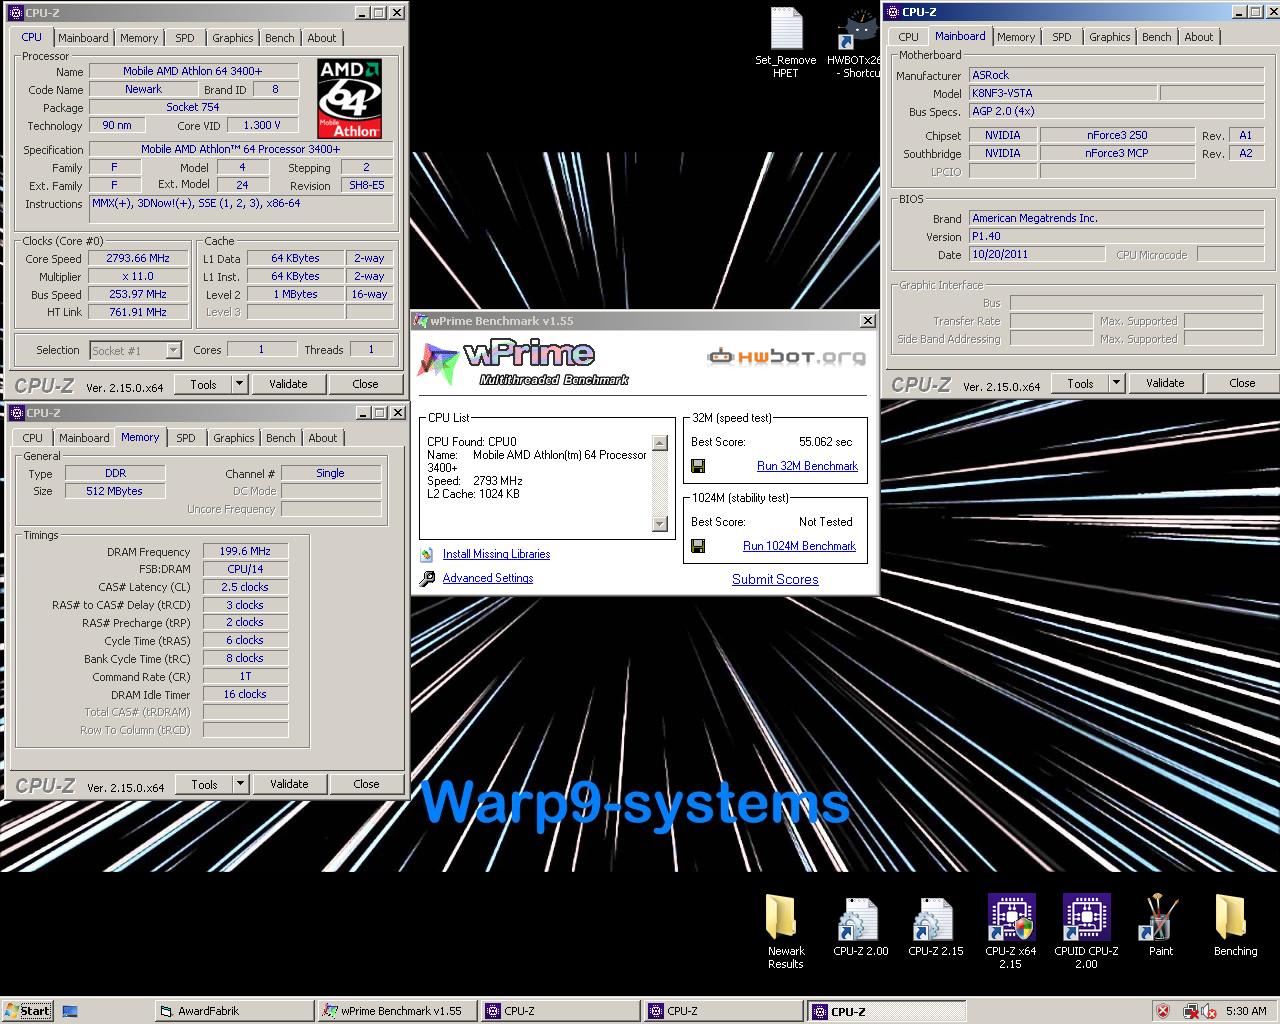The image size is (1280, 1024).
Task: Open About tab in Mainboard CPU-Z window
Action: click(x=1199, y=37)
